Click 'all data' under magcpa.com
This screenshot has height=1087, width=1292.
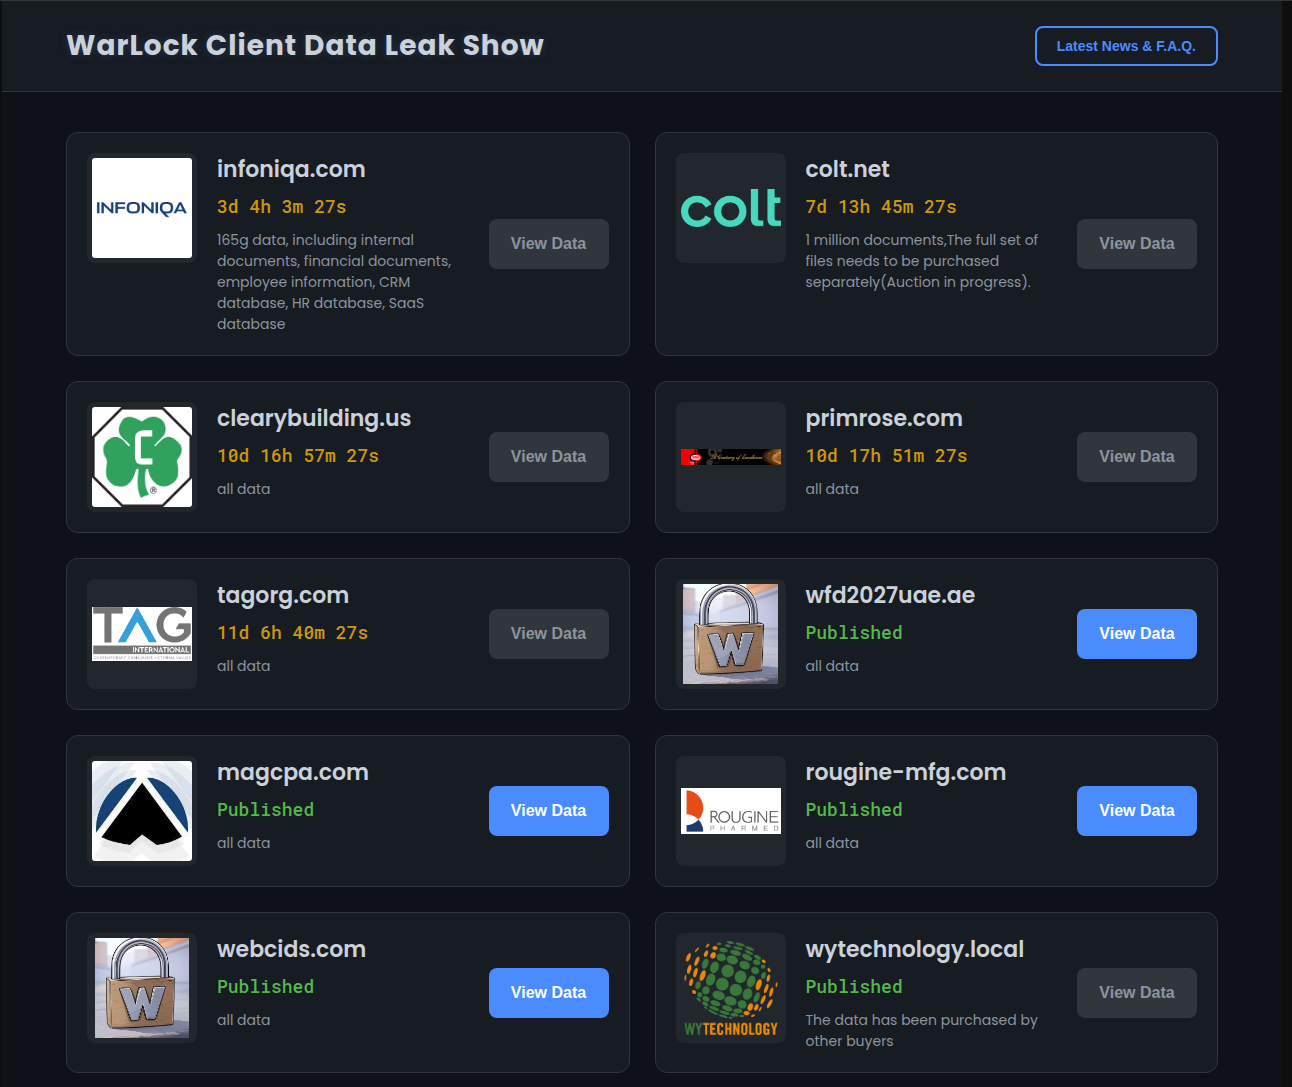point(244,843)
